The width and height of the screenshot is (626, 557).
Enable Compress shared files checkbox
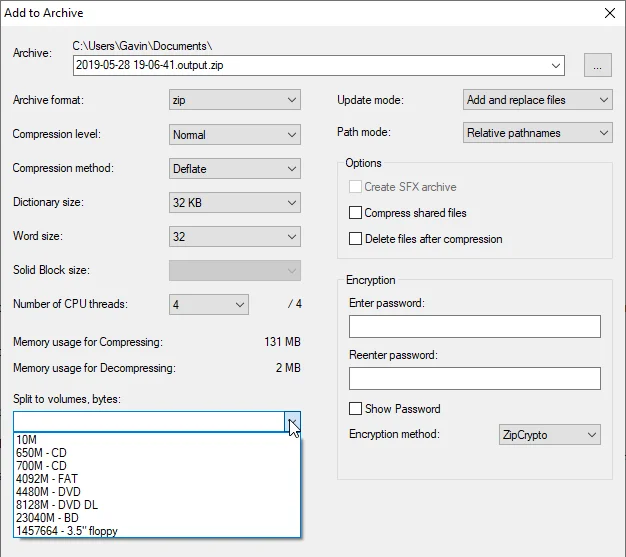[355, 213]
